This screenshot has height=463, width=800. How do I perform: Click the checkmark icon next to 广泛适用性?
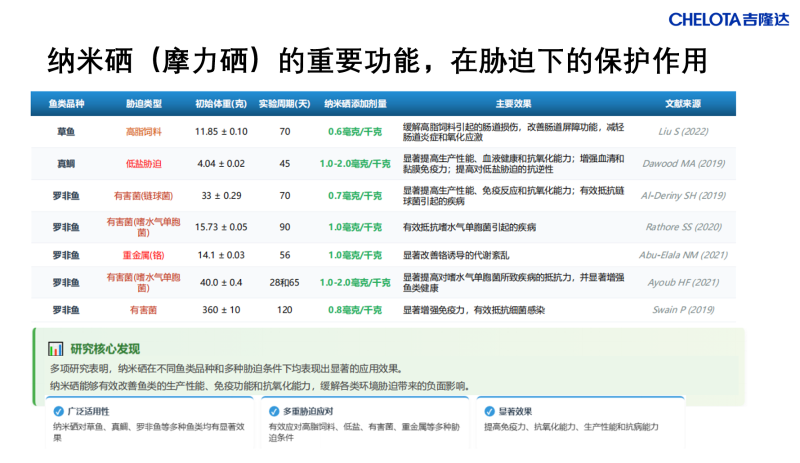[57, 411]
